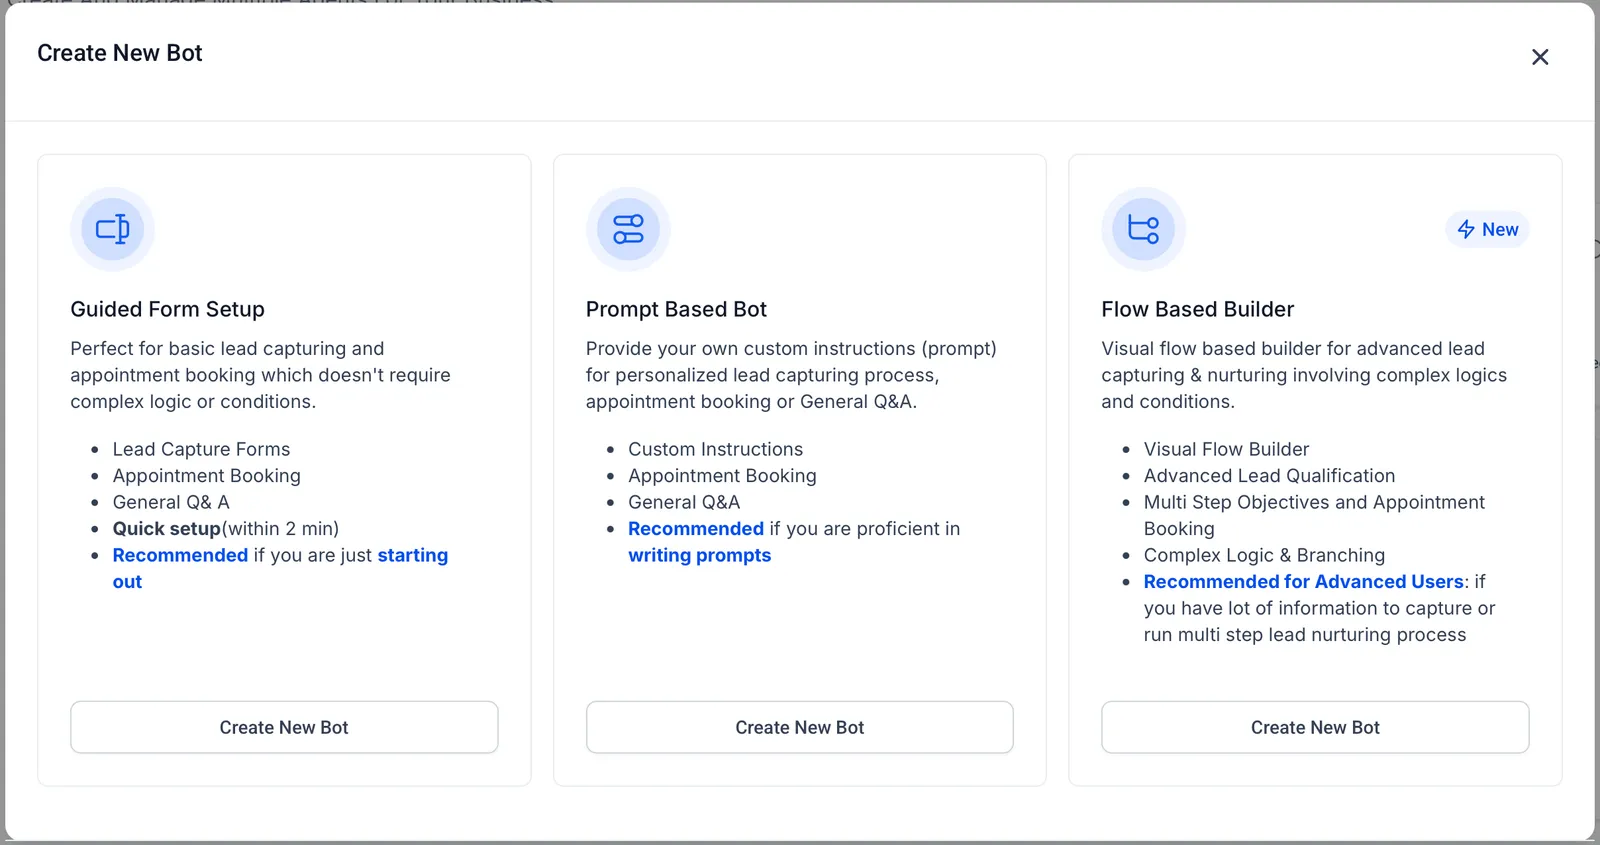Click the Custom Instructions bullet item
Viewport: 1600px width, 845px height.
pyautogui.click(x=715, y=449)
